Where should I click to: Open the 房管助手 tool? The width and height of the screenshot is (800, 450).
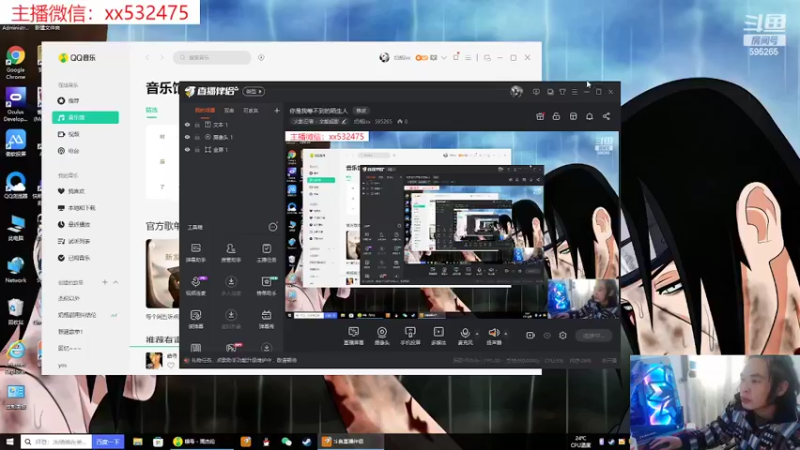point(231,253)
